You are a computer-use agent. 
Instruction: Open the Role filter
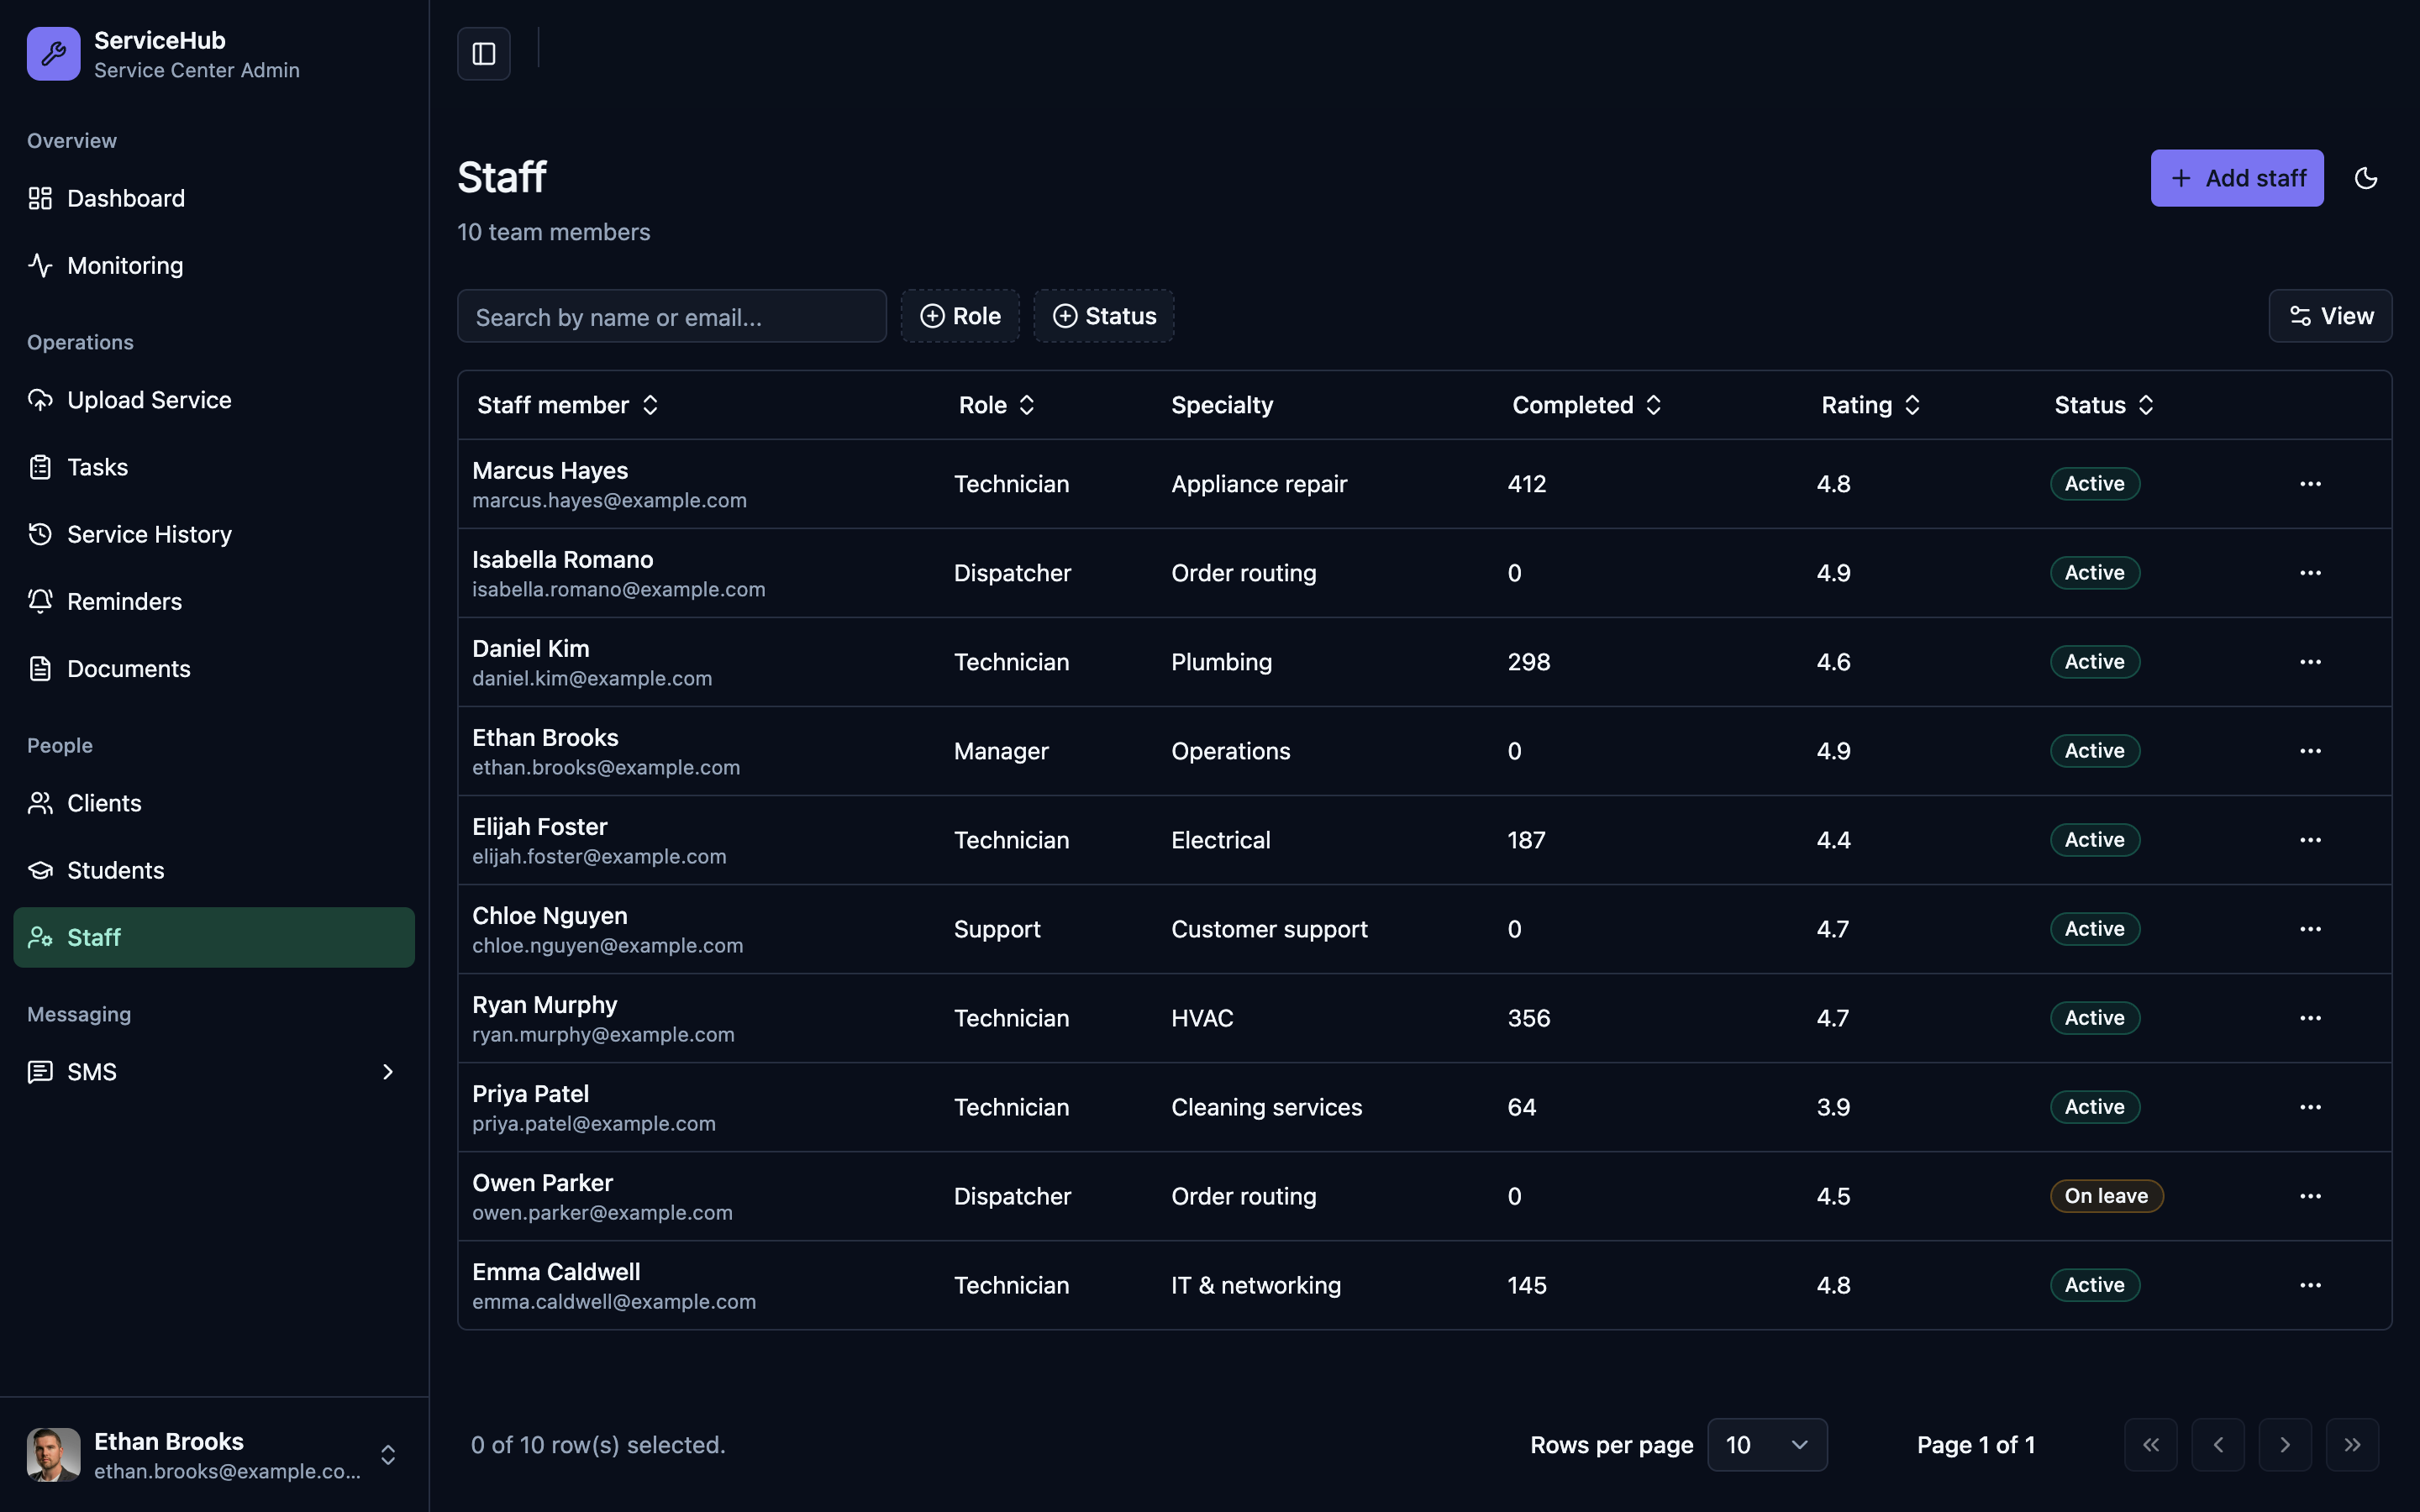tap(960, 316)
